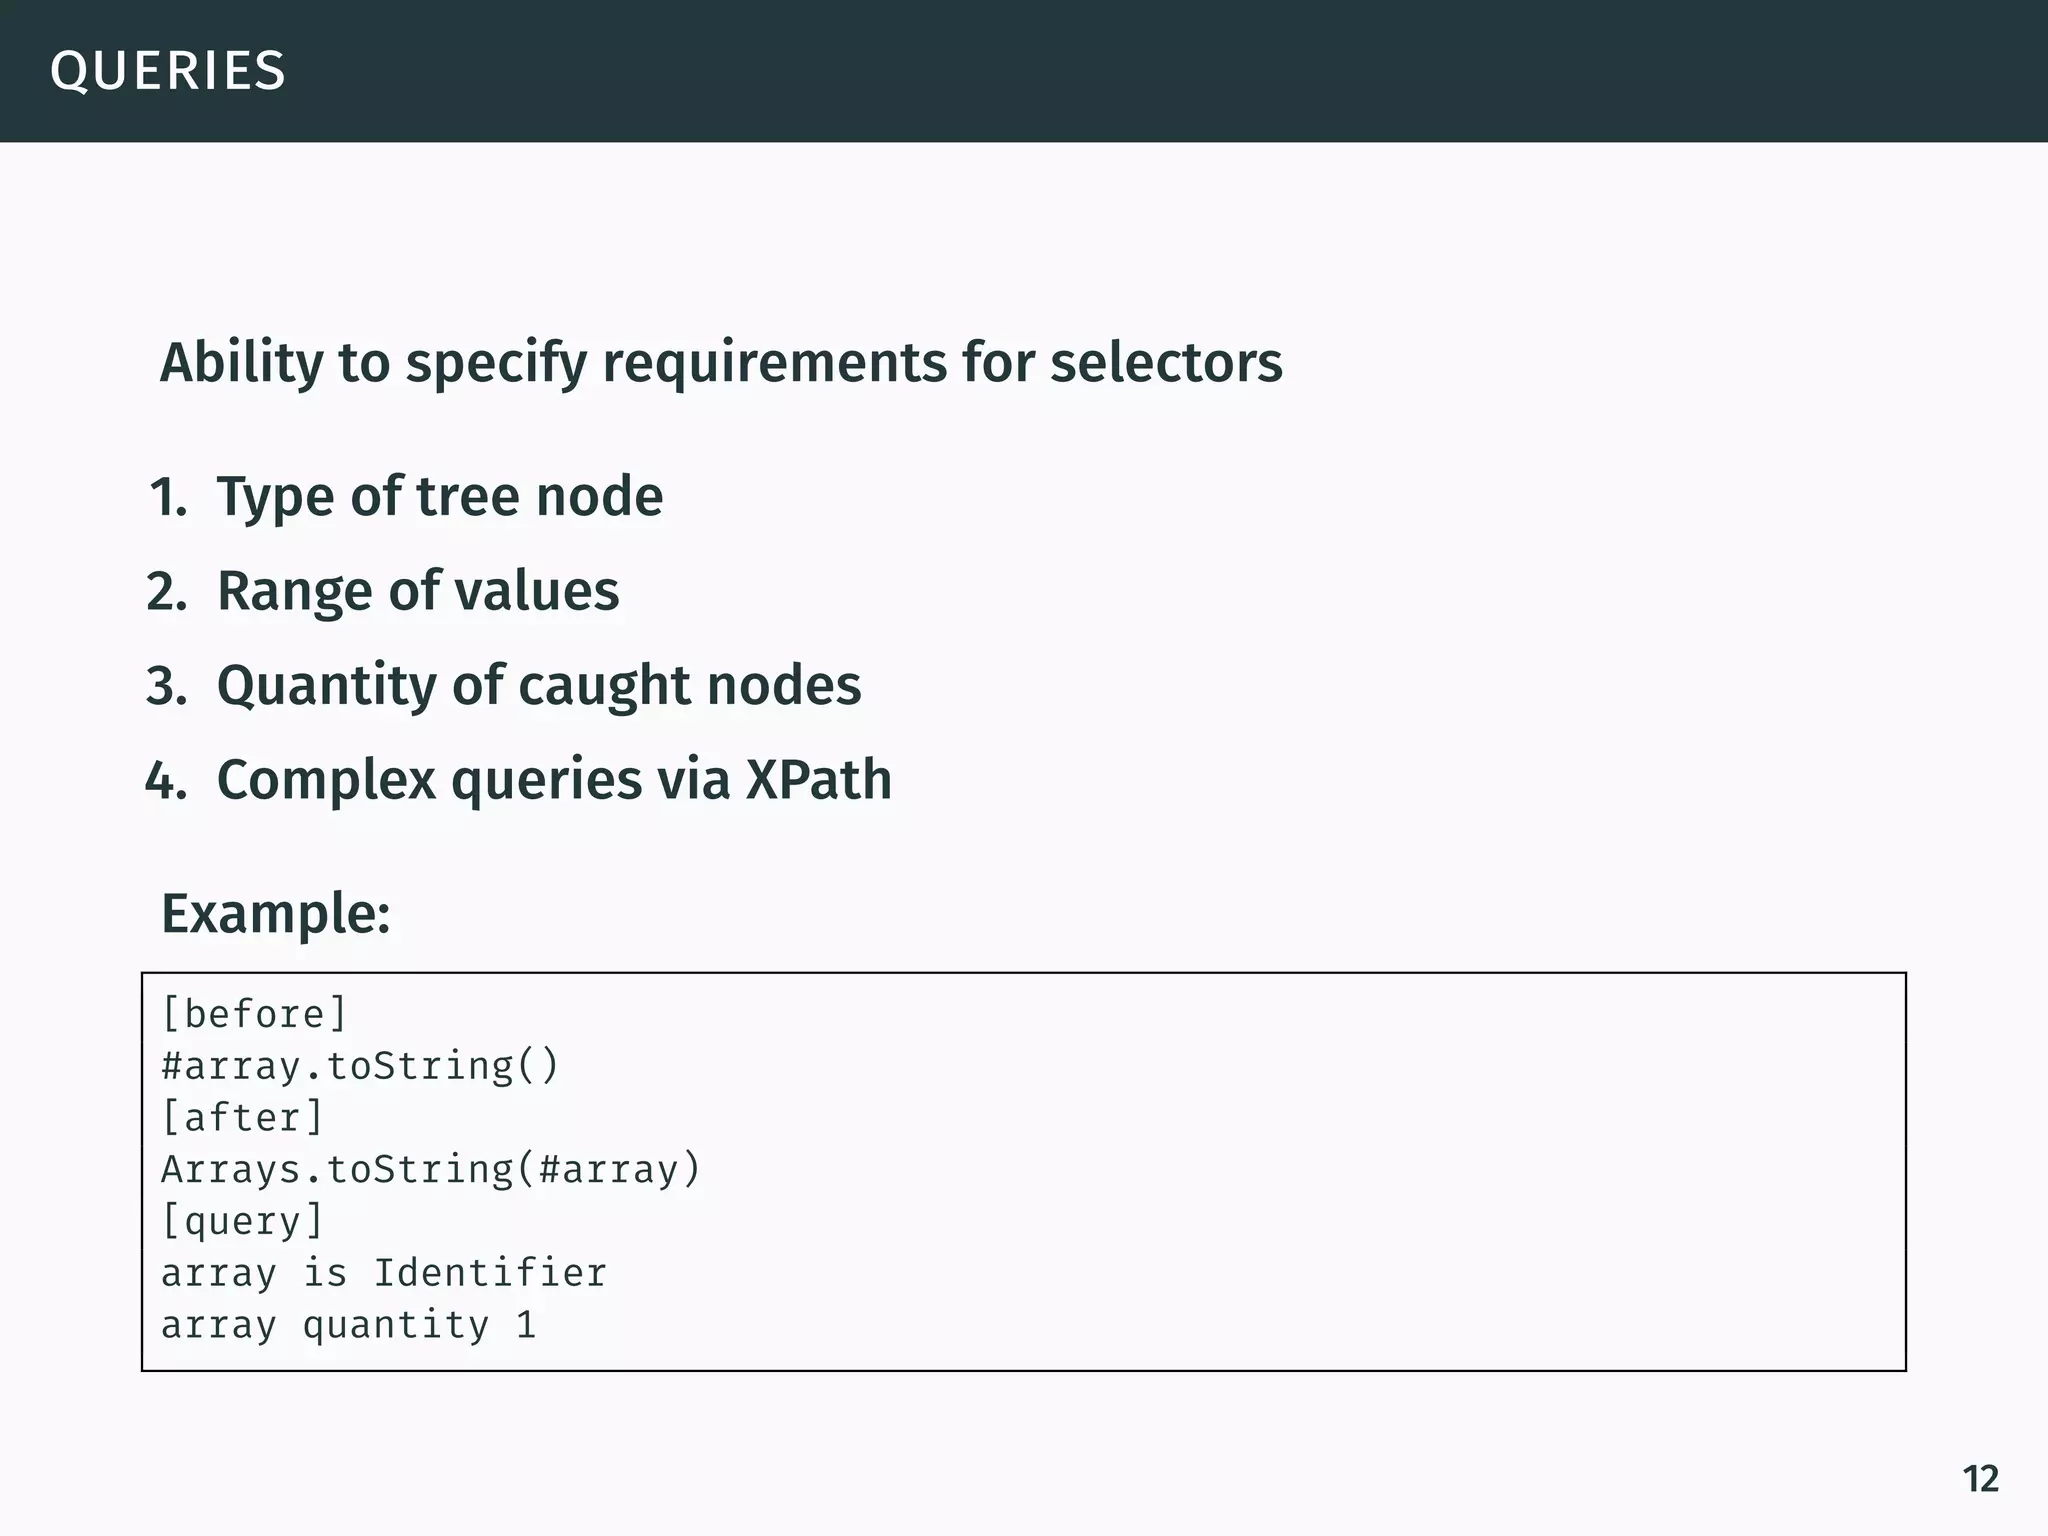Screen dimensions: 2048x1536
Task: Click the Example: label
Action: click(x=275, y=914)
